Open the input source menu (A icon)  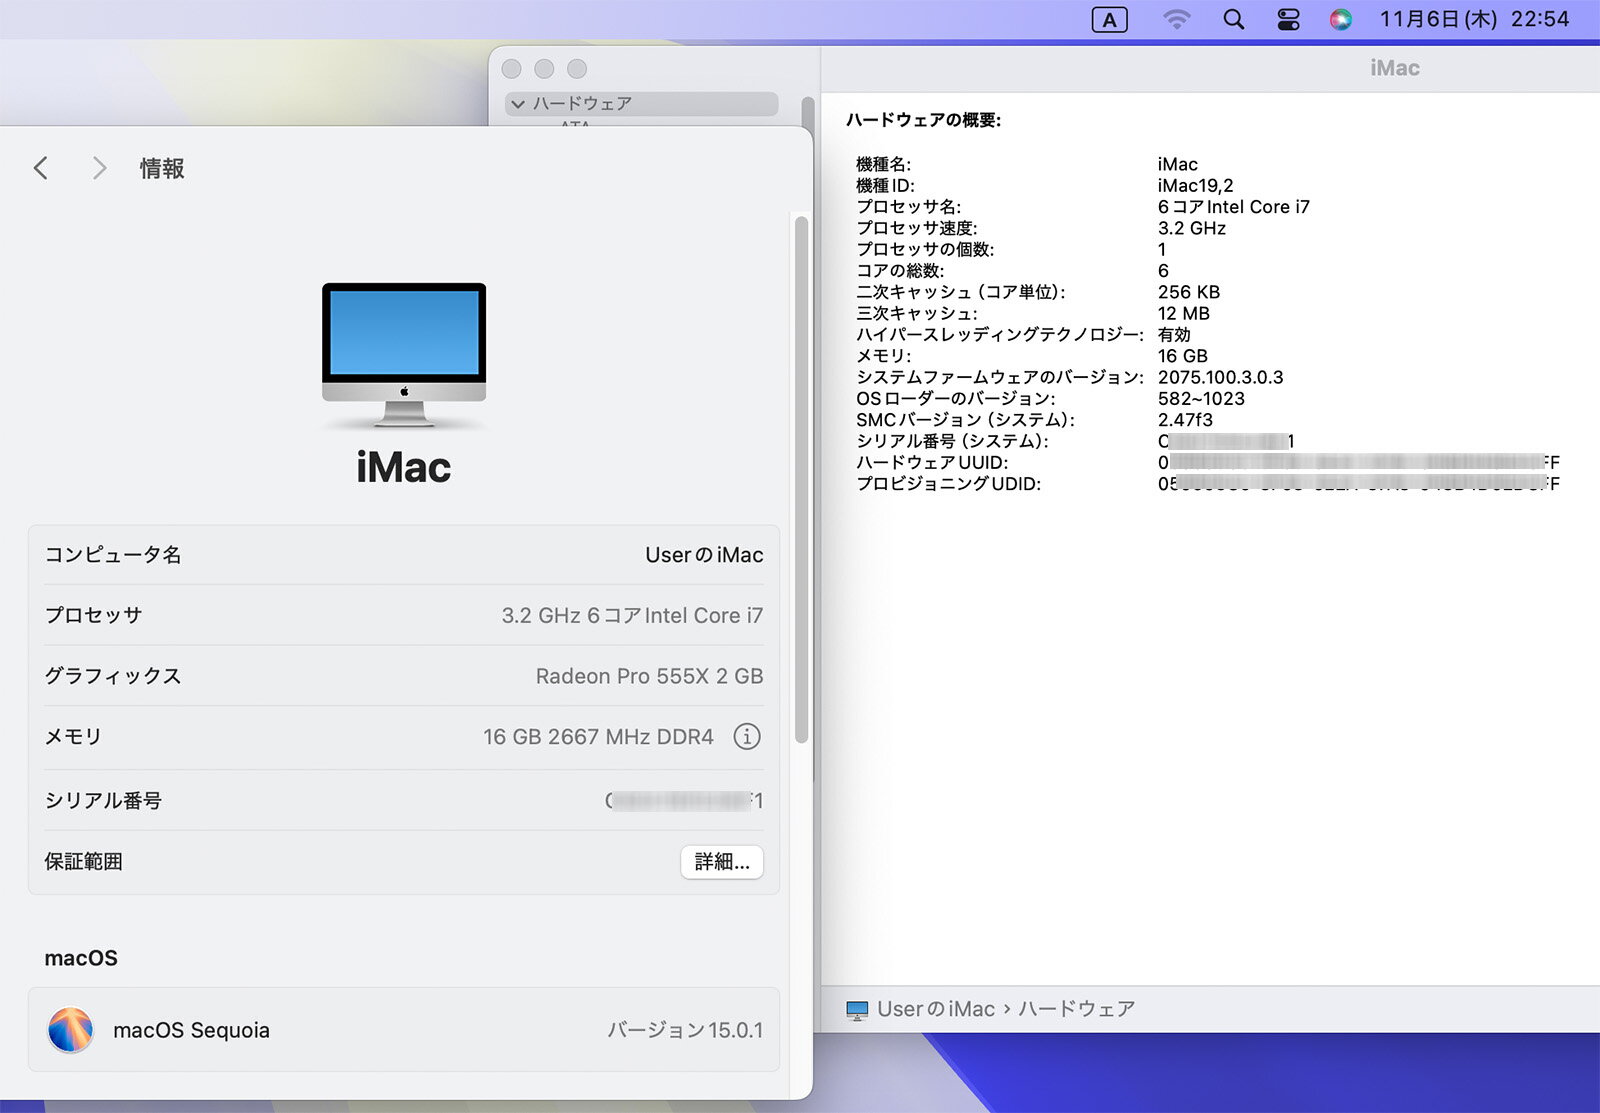[1109, 20]
